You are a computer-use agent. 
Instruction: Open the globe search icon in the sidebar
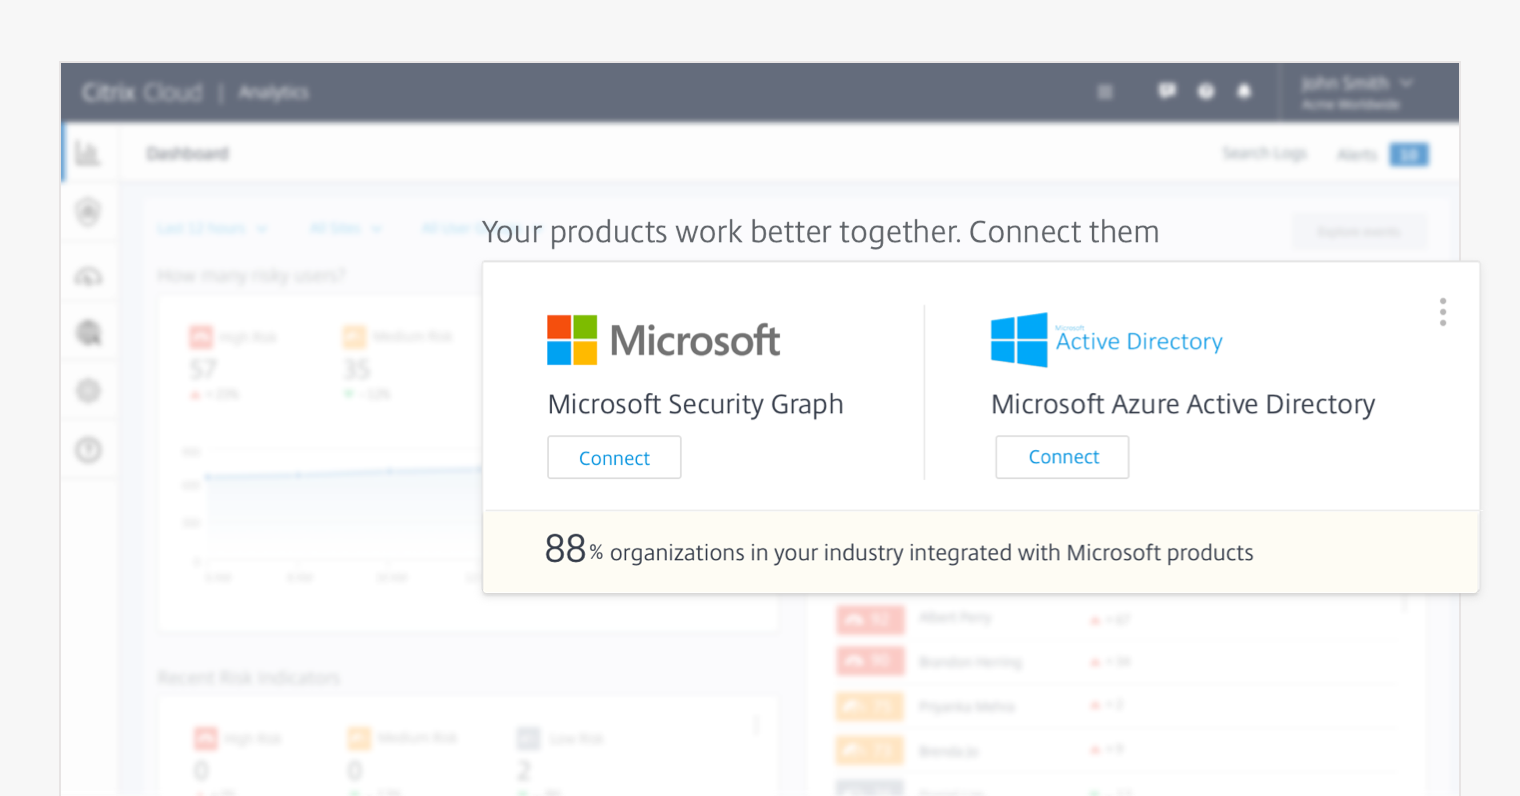(88, 332)
